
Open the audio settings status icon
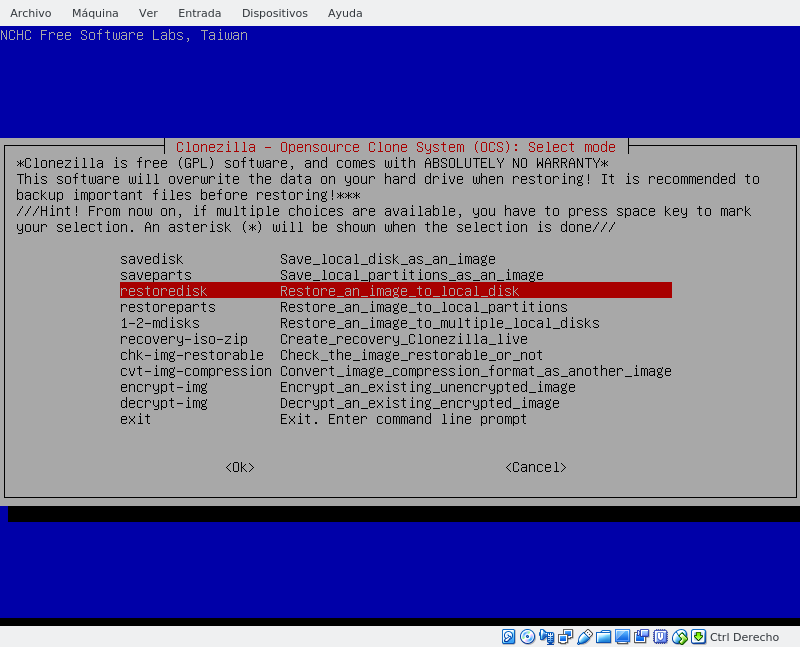(546, 636)
